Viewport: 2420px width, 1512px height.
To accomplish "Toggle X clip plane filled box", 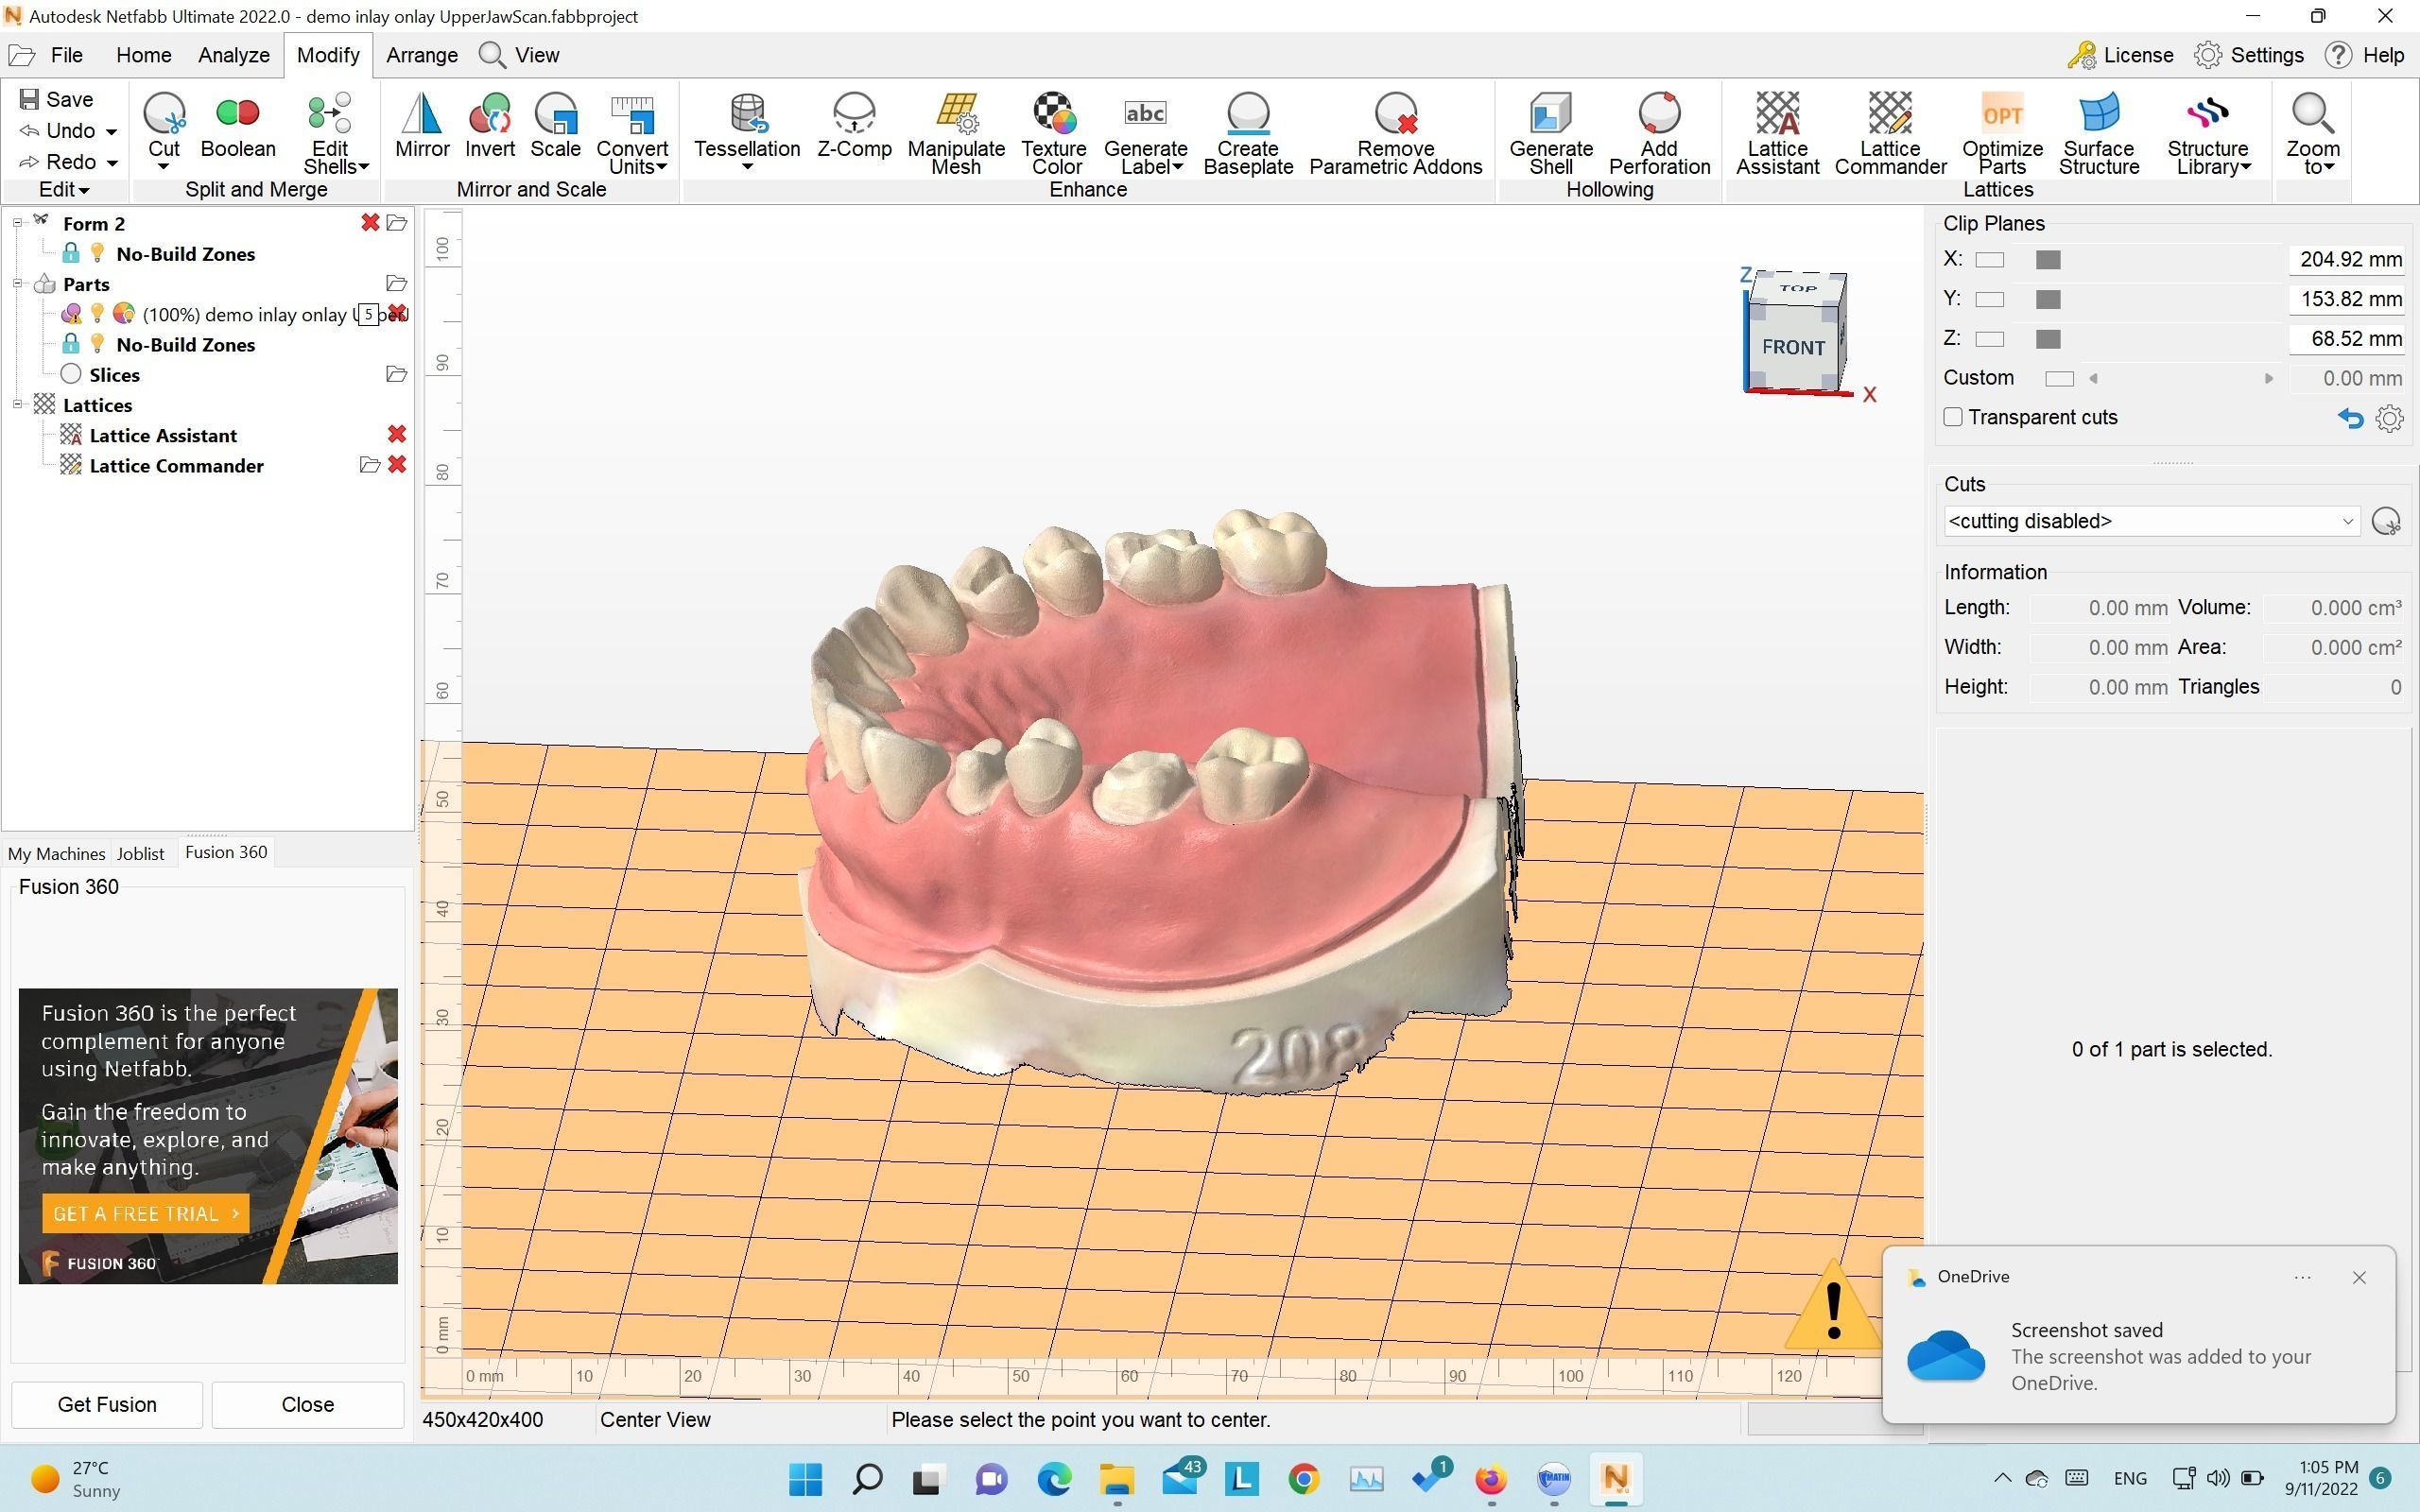I will click(x=2048, y=260).
